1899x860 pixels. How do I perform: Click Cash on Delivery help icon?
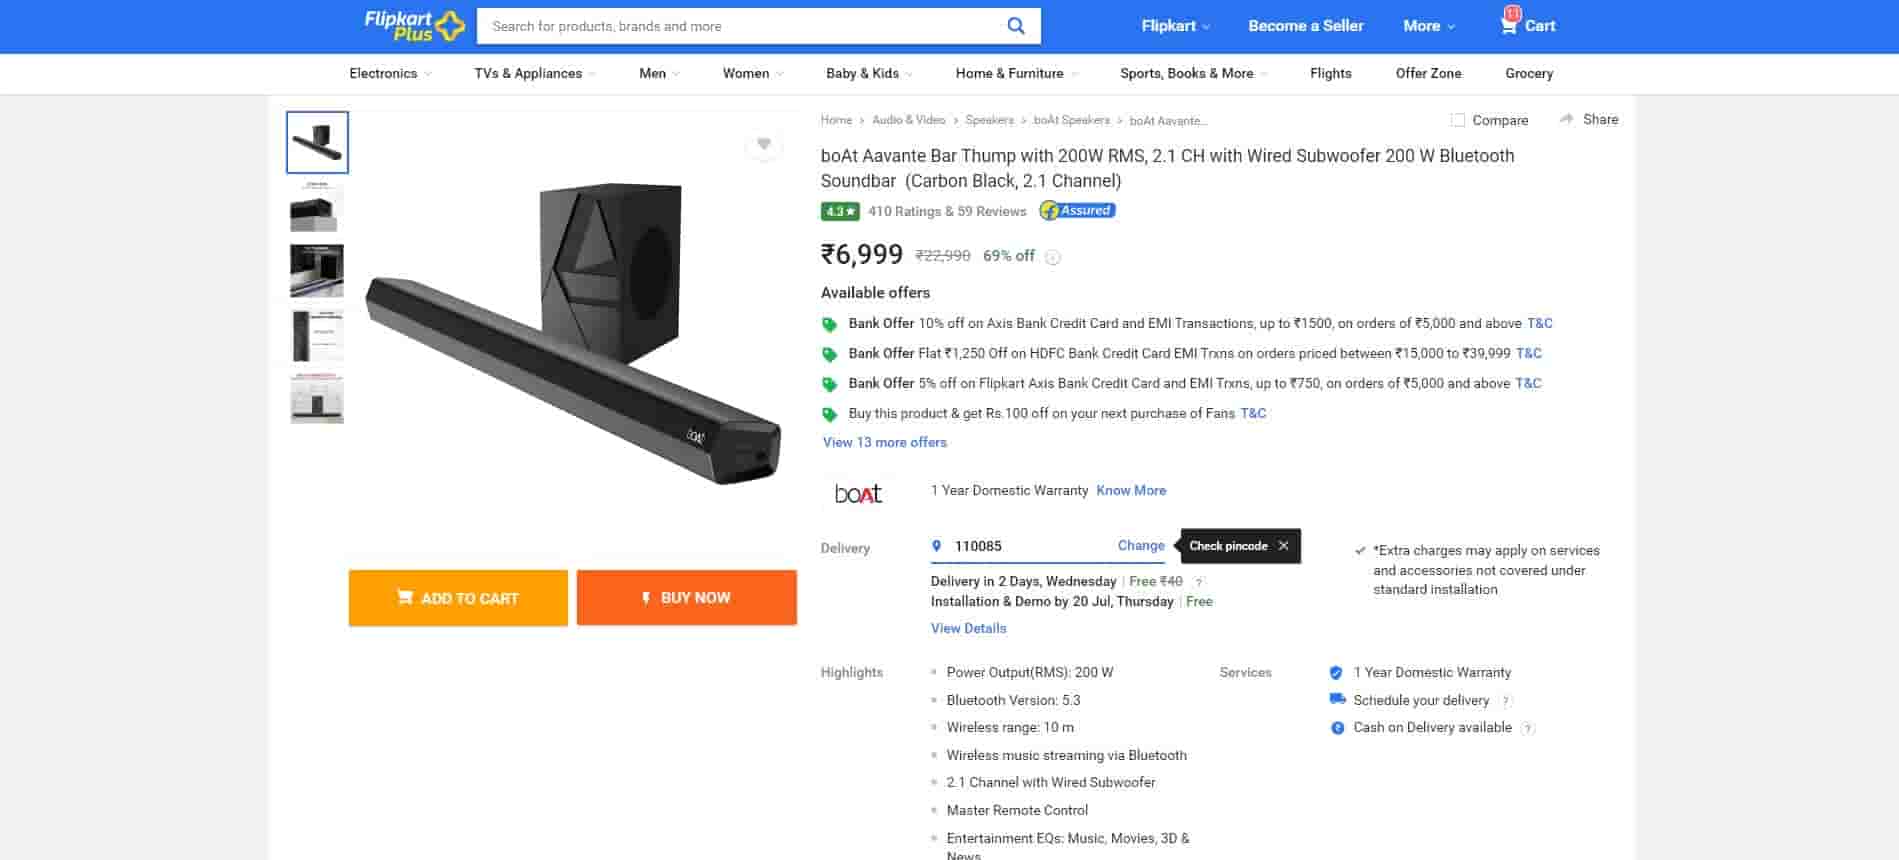[1527, 728]
